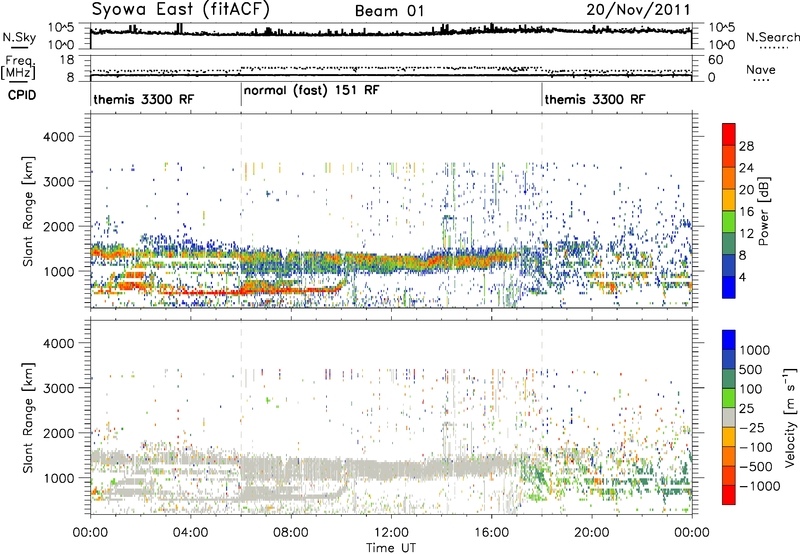Viewport: 800px width, 554px height.
Task: Click the second 'themis 3300 RF' label after 16:00
Action: click(595, 99)
